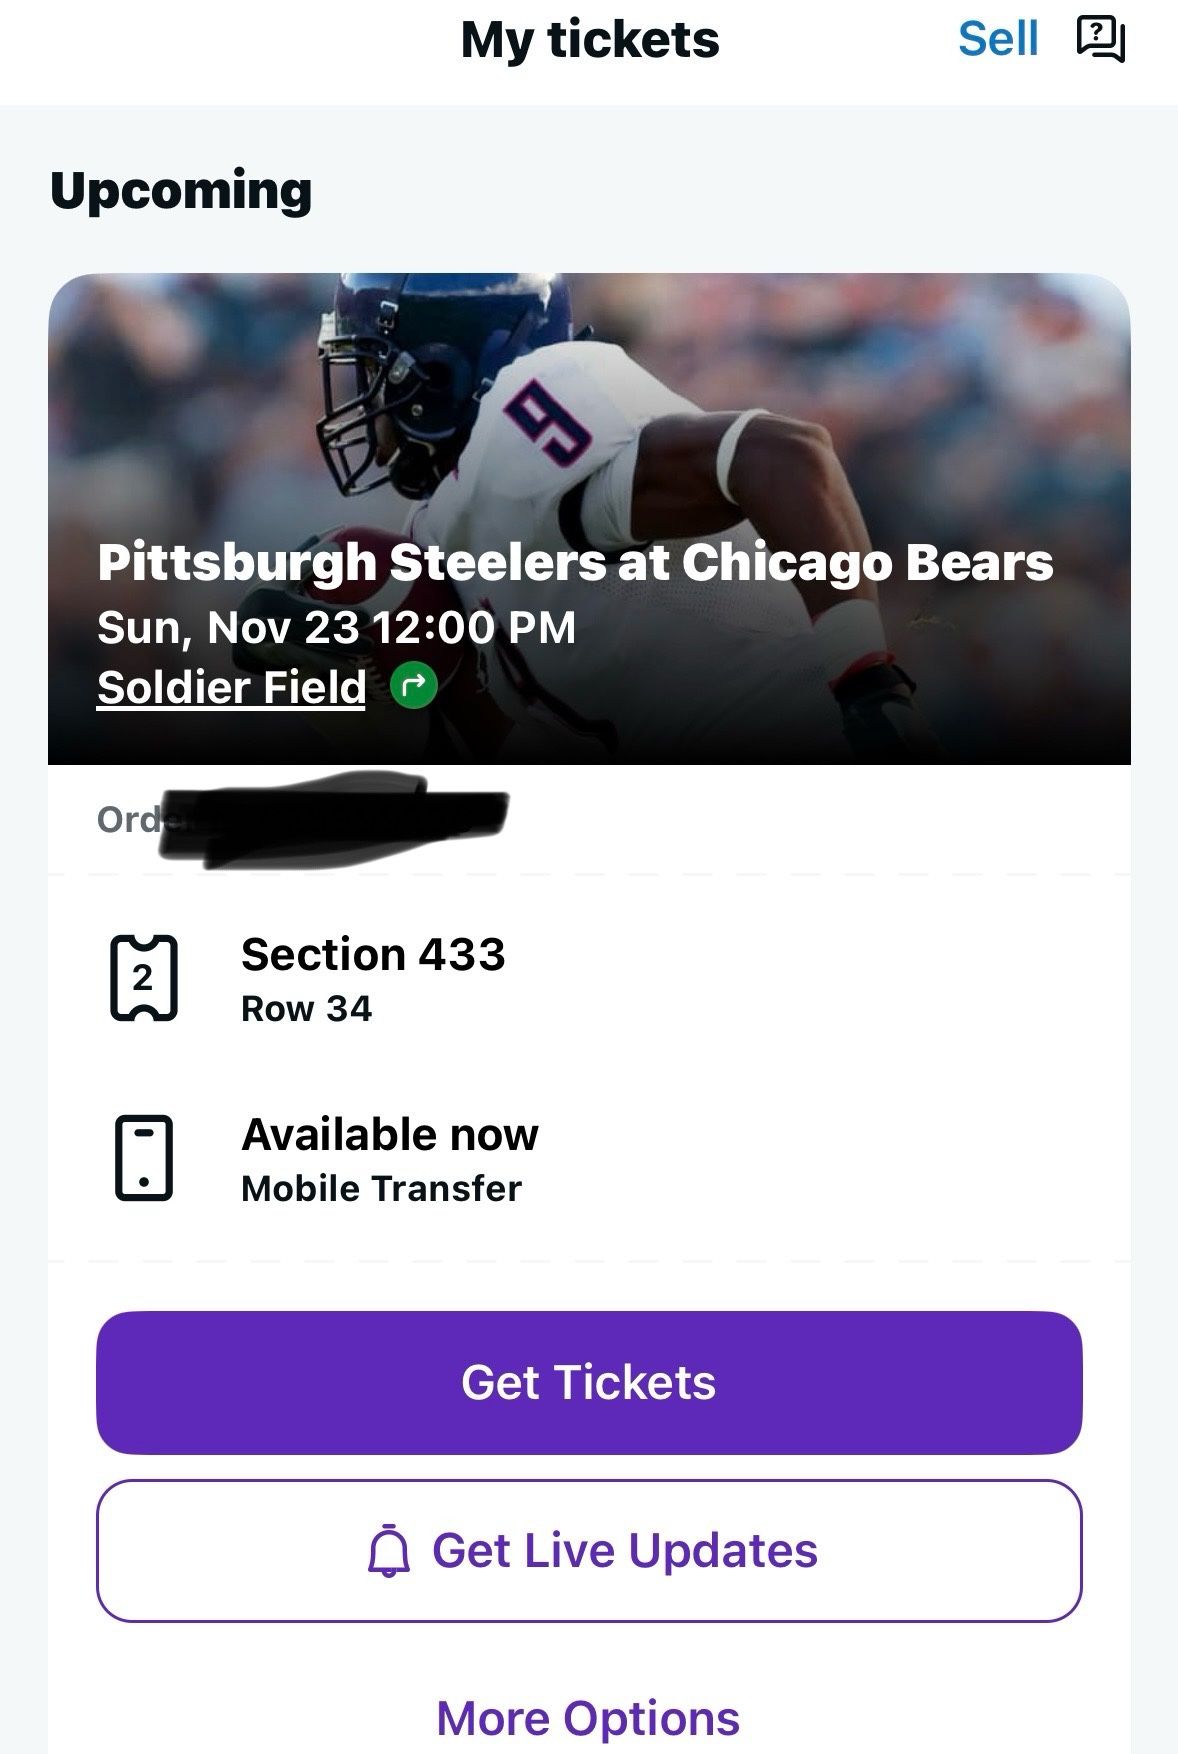Select the Steelers at Bears event title
The width and height of the screenshot is (1178, 1754).
575,562
